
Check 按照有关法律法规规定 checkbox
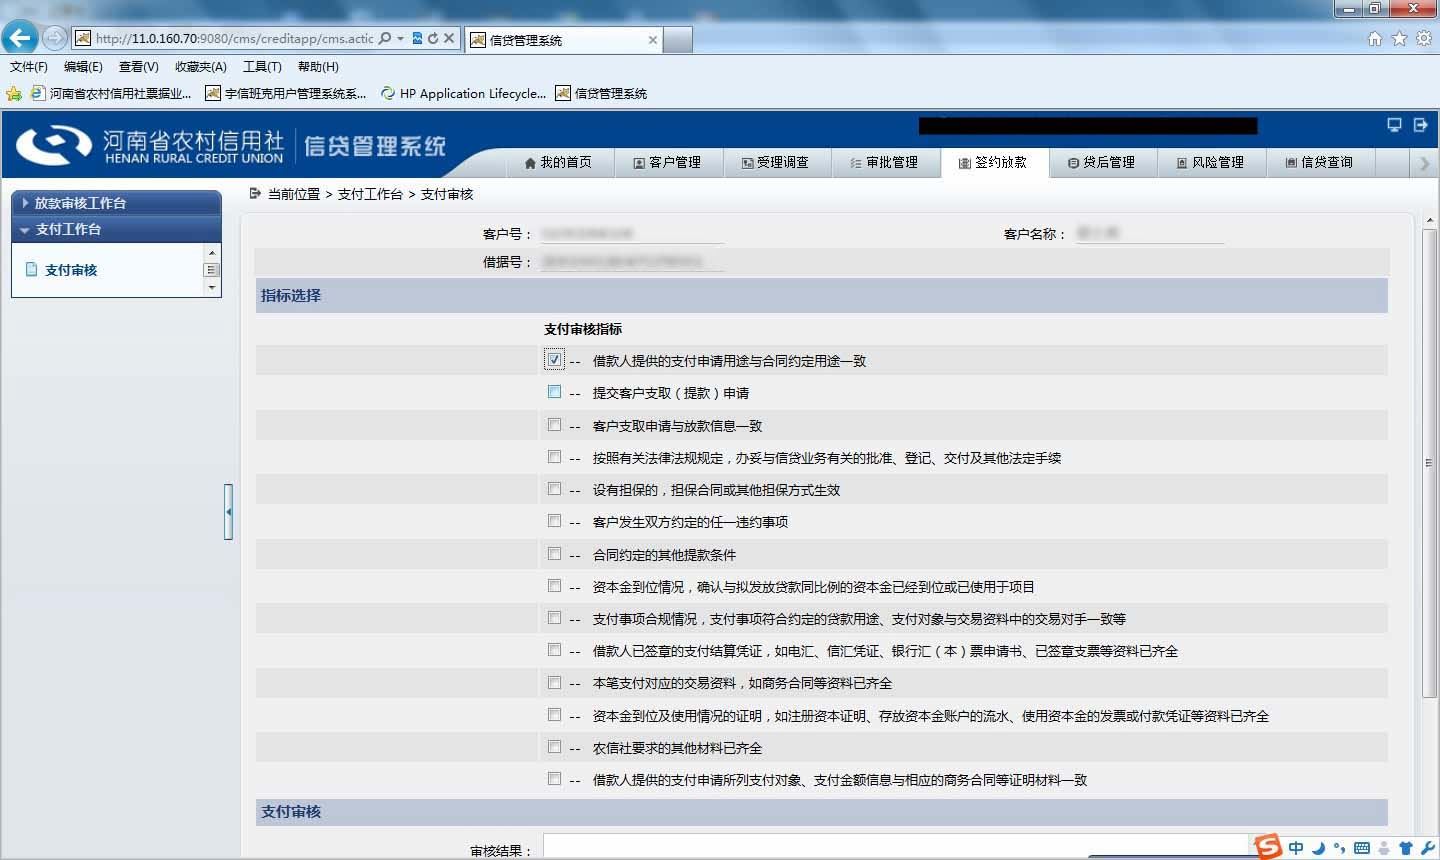pyautogui.click(x=554, y=456)
